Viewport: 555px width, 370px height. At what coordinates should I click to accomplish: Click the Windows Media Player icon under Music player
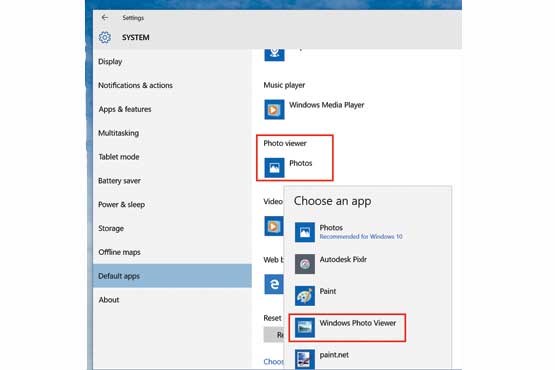[x=274, y=109]
